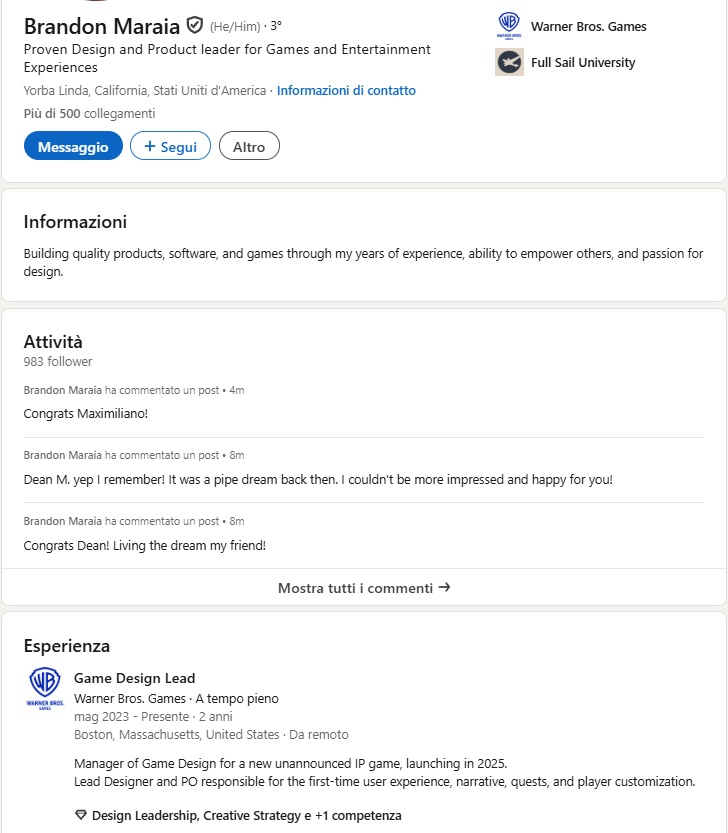
Task: Click the diamond icon next to Design Leadership
Action: (x=80, y=817)
